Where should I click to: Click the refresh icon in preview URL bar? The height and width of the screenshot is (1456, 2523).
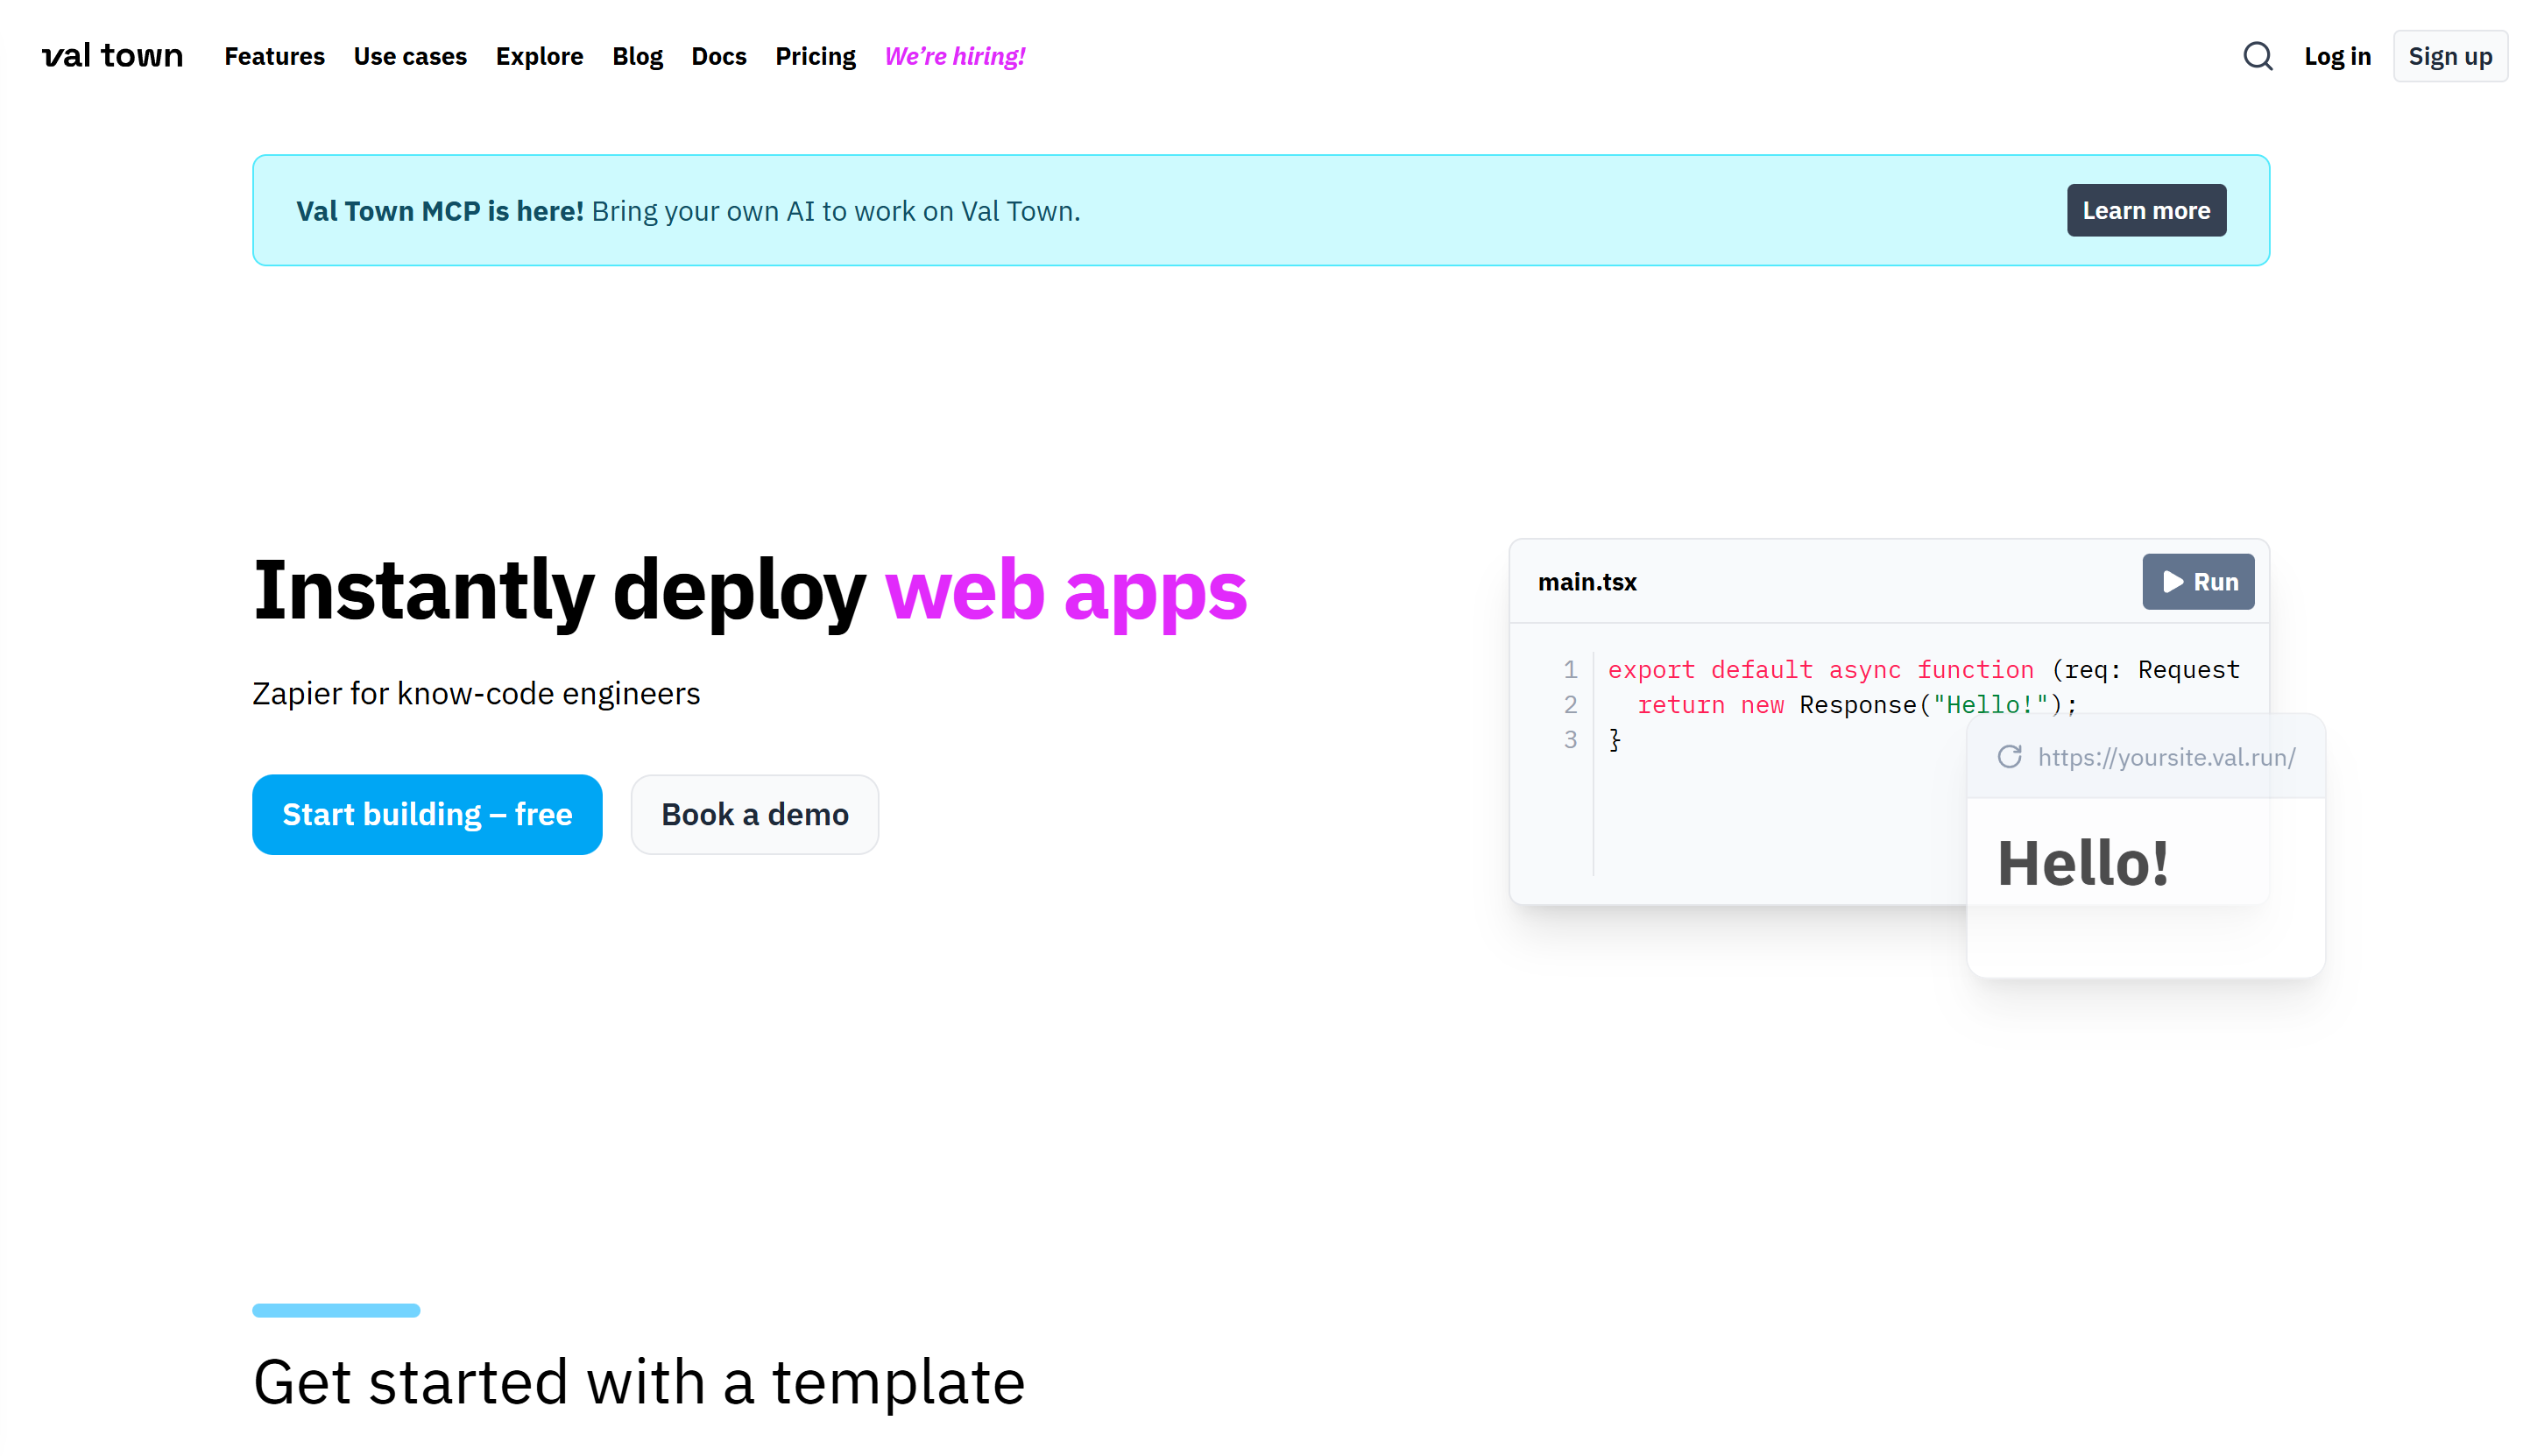[x=2008, y=757]
